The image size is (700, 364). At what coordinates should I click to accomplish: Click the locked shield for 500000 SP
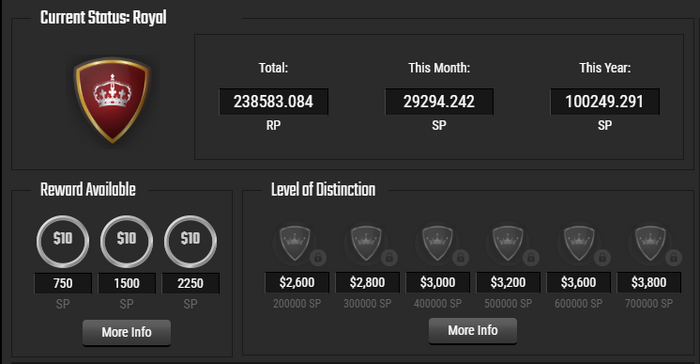pos(508,243)
